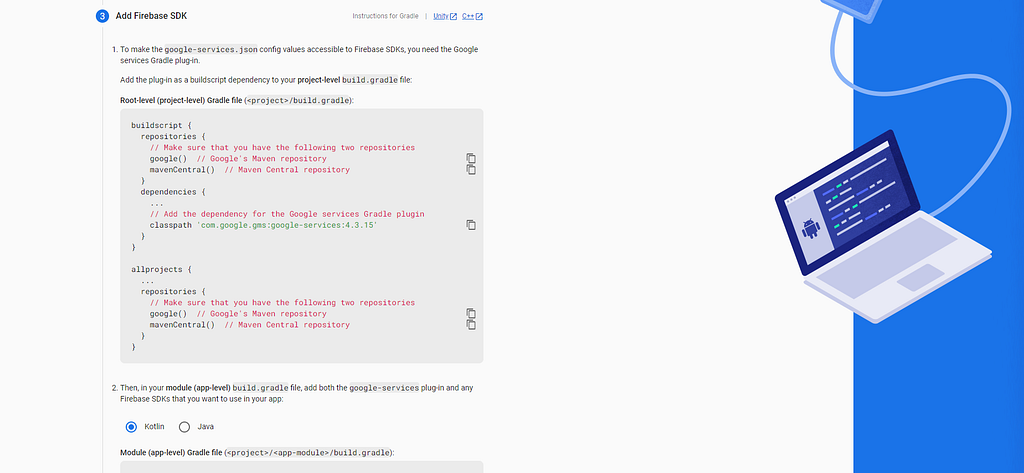This screenshot has height=473, width=1024.
Task: Click the 'dependencies {' code line
Action: (x=173, y=192)
